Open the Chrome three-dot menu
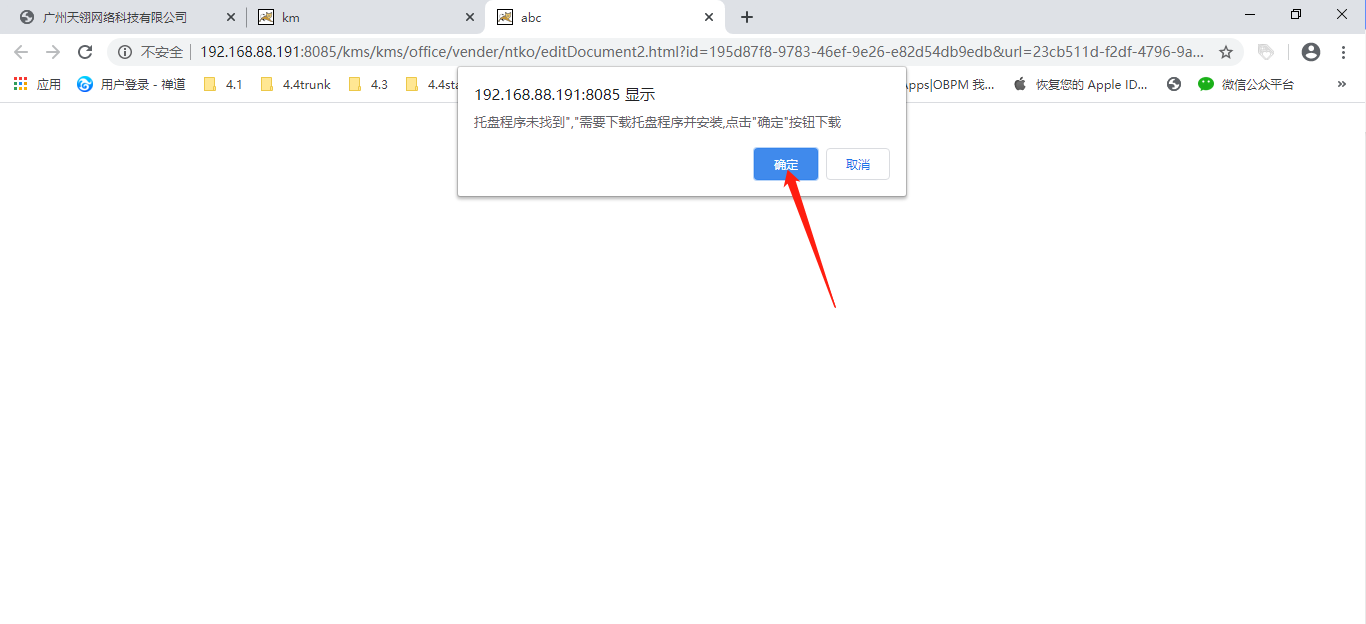 click(1343, 52)
